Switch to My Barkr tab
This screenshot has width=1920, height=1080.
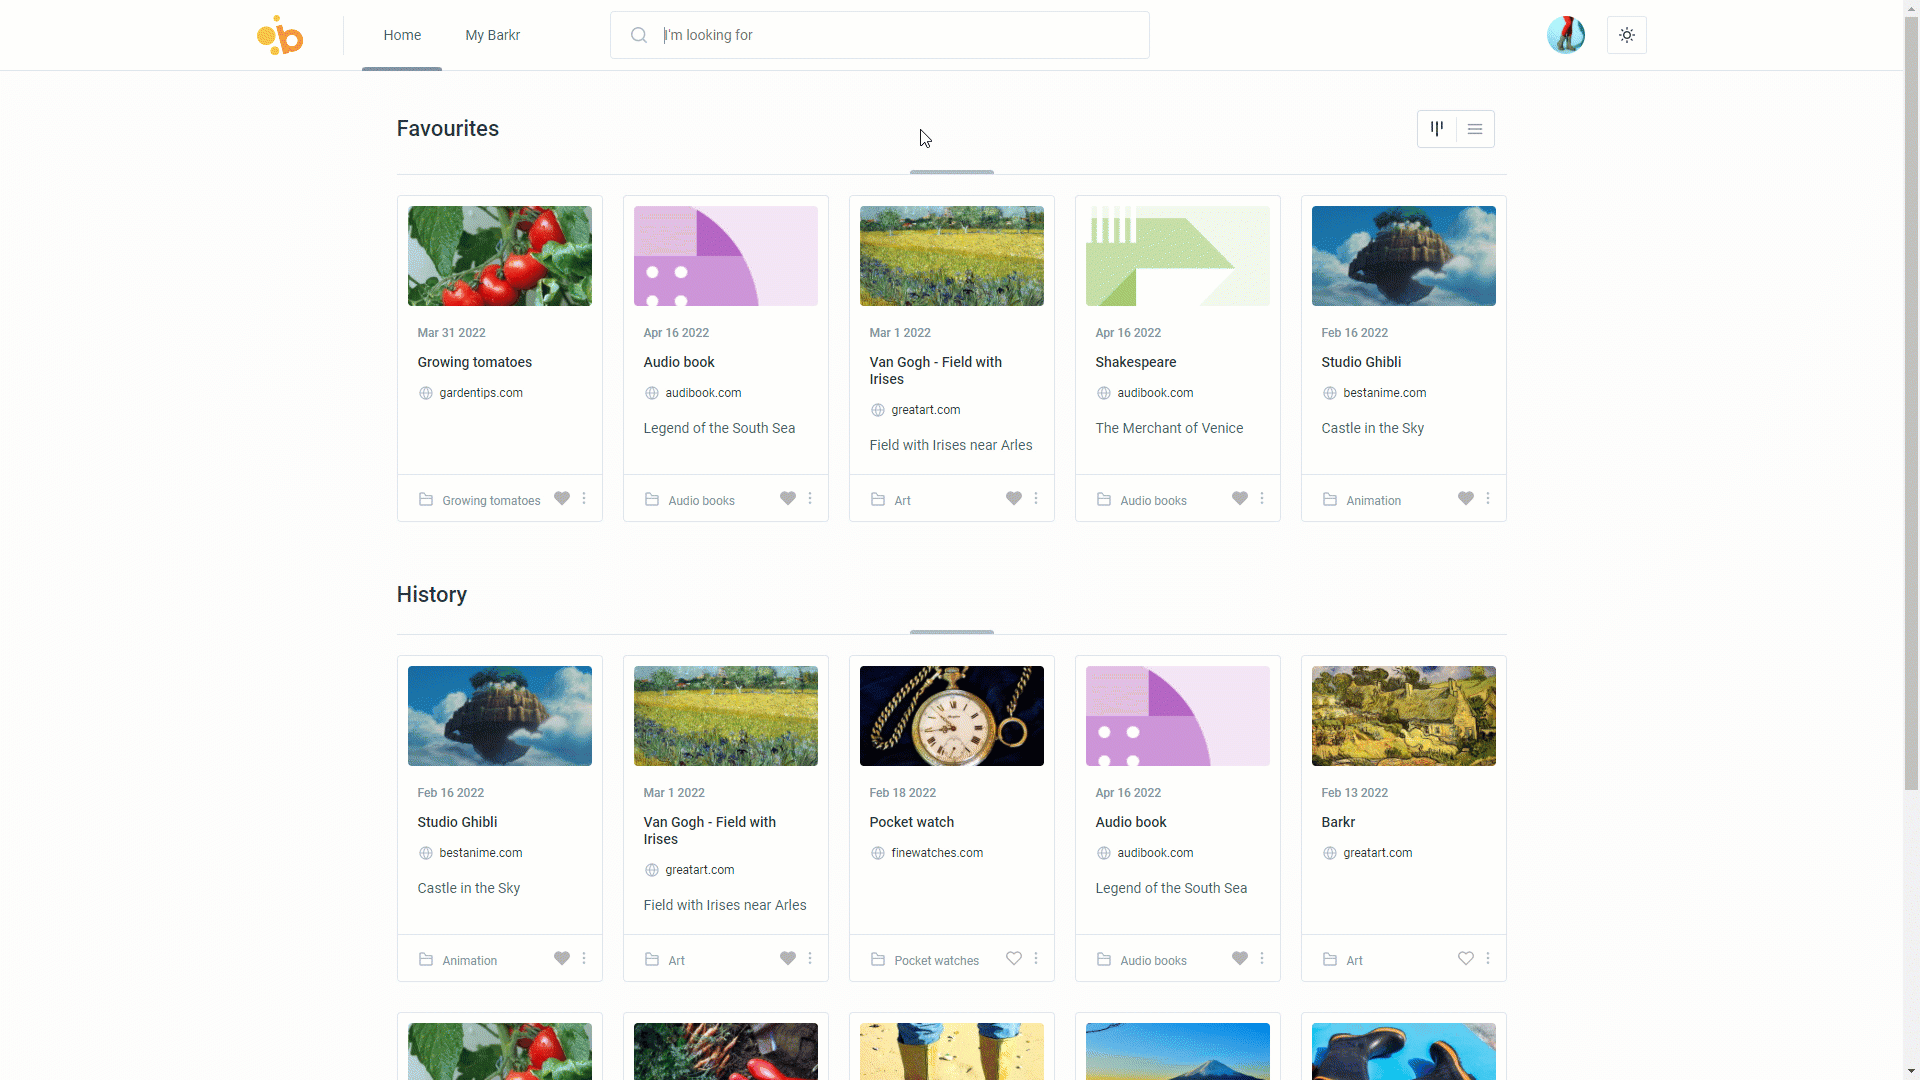click(492, 35)
